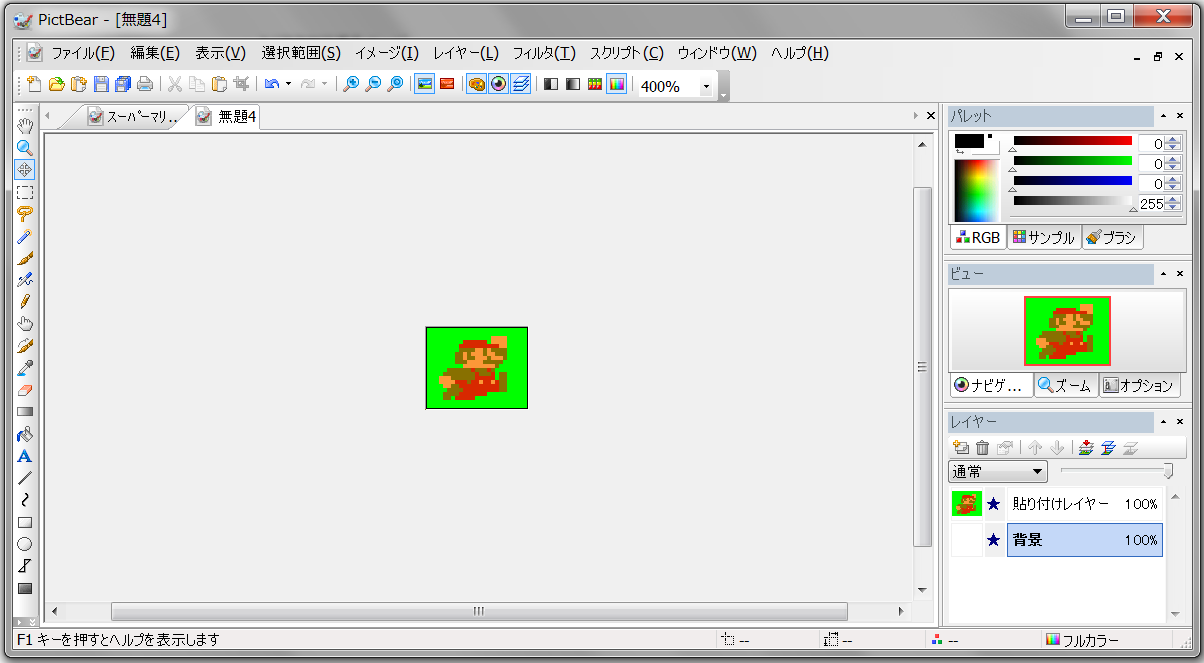Open the レイヤー(L) menu

coord(466,53)
